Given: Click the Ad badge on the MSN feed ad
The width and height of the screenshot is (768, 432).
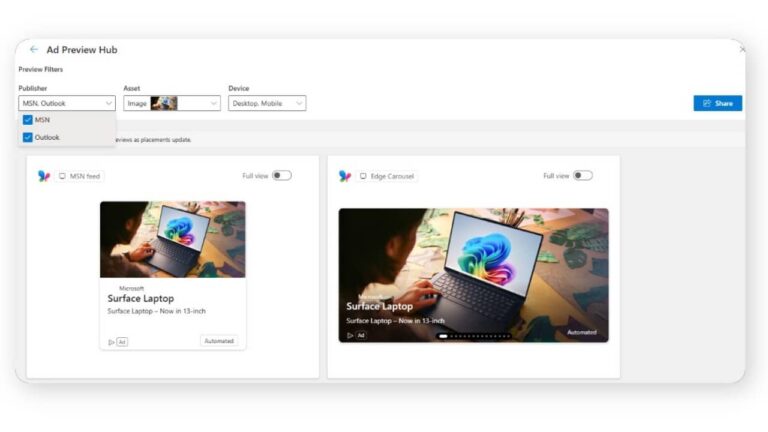Looking at the screenshot, I should pyautogui.click(x=122, y=342).
